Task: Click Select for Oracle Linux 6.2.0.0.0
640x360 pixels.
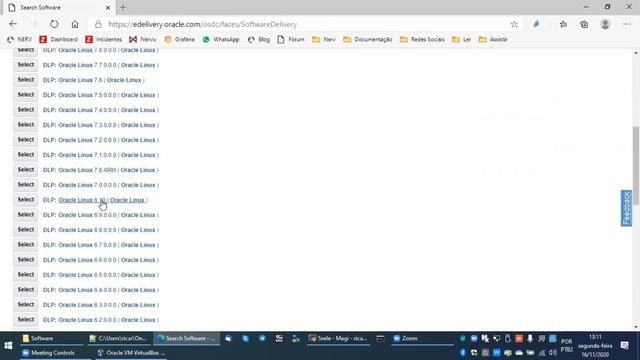Action: [26, 320]
